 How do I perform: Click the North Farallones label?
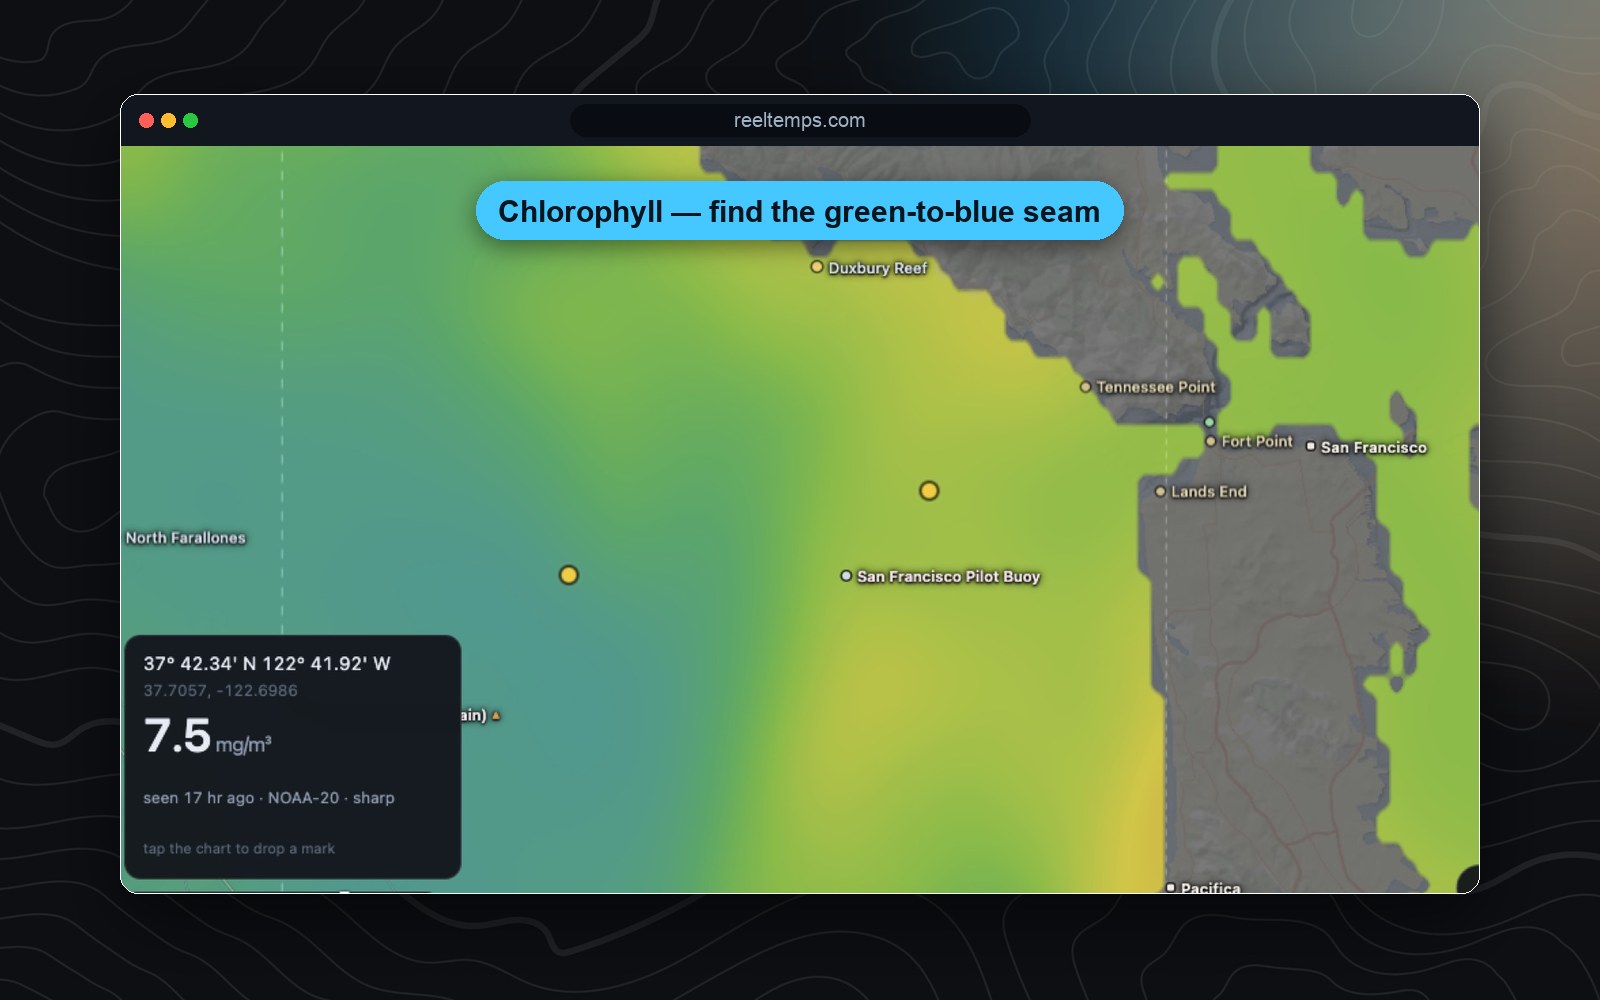(185, 538)
